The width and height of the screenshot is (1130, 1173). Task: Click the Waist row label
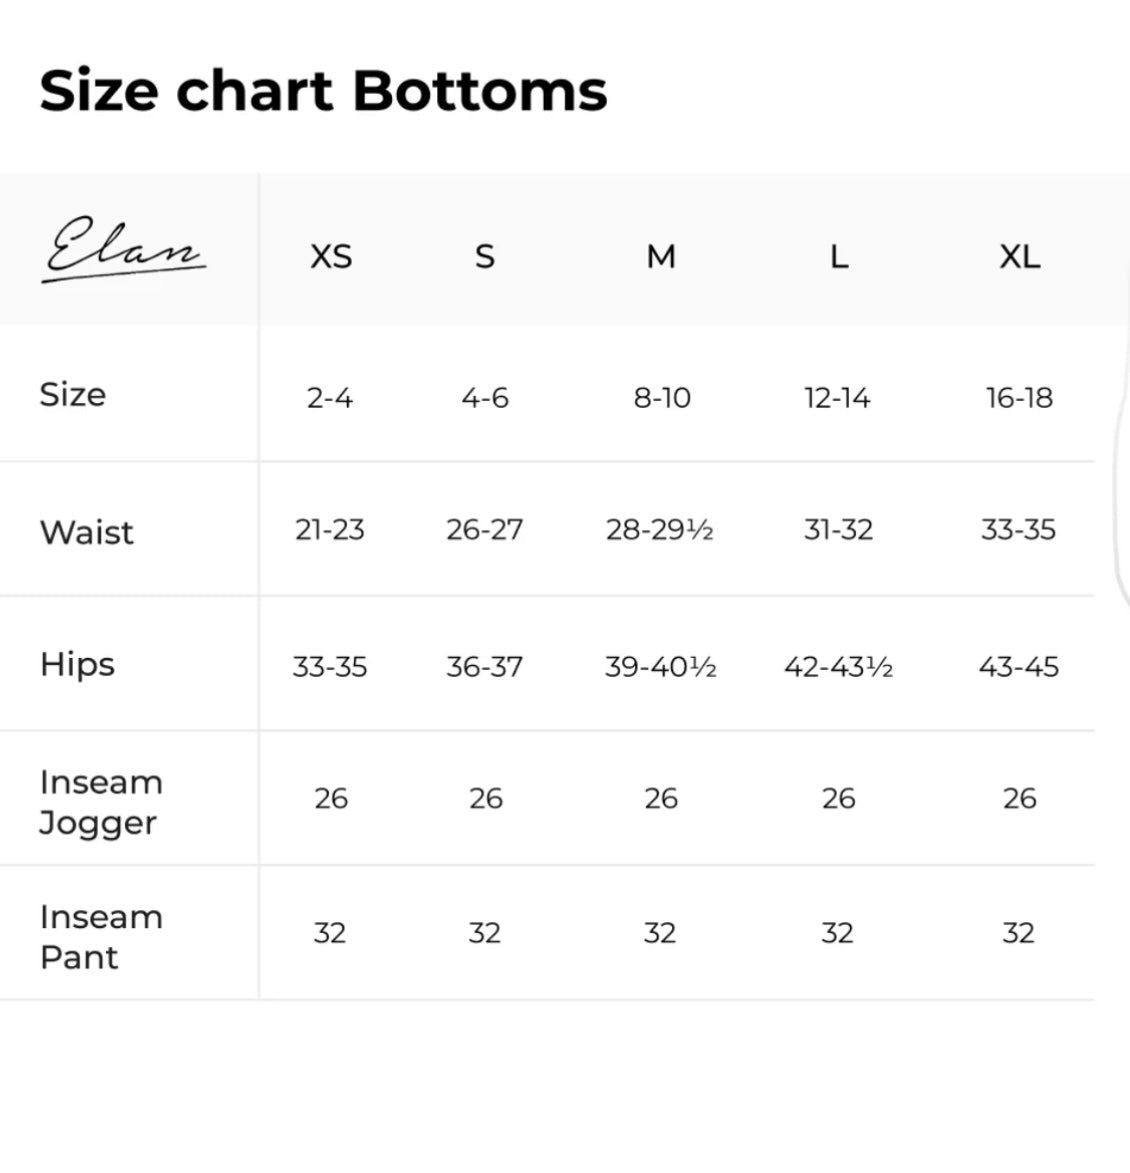(x=86, y=532)
